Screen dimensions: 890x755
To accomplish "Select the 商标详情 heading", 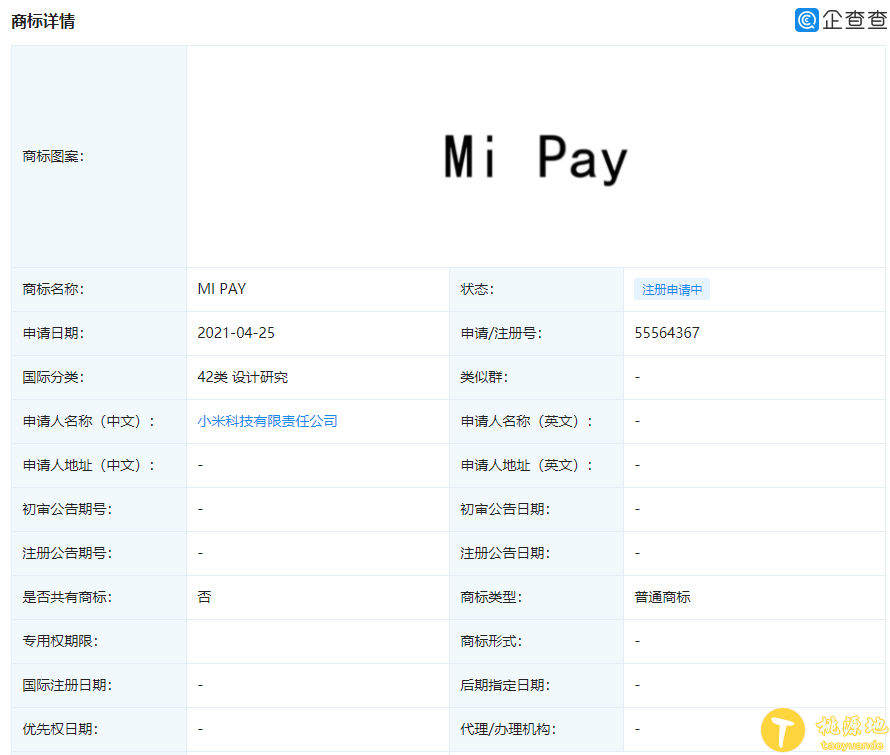I will coord(43,21).
